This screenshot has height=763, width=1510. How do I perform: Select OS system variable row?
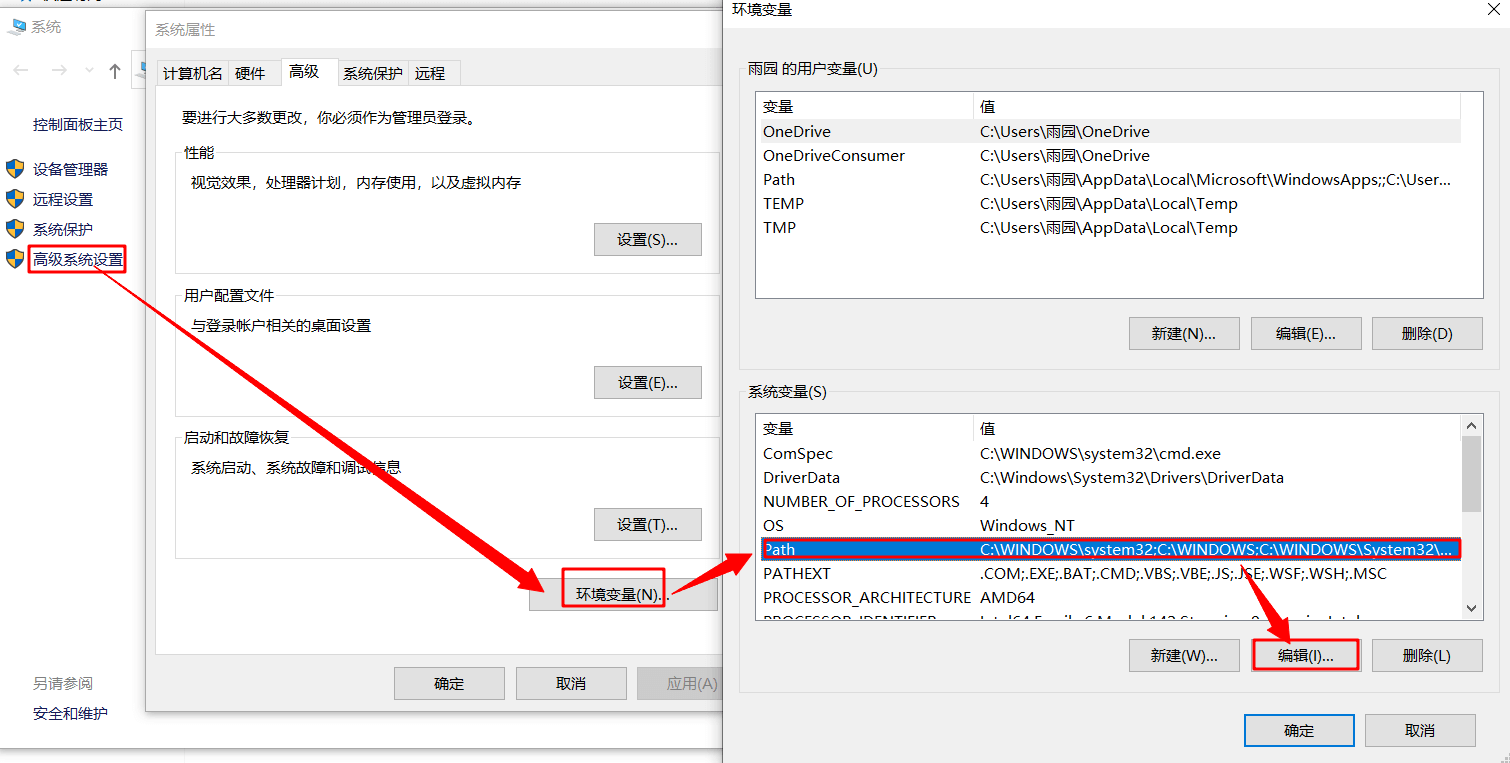tap(1108, 525)
